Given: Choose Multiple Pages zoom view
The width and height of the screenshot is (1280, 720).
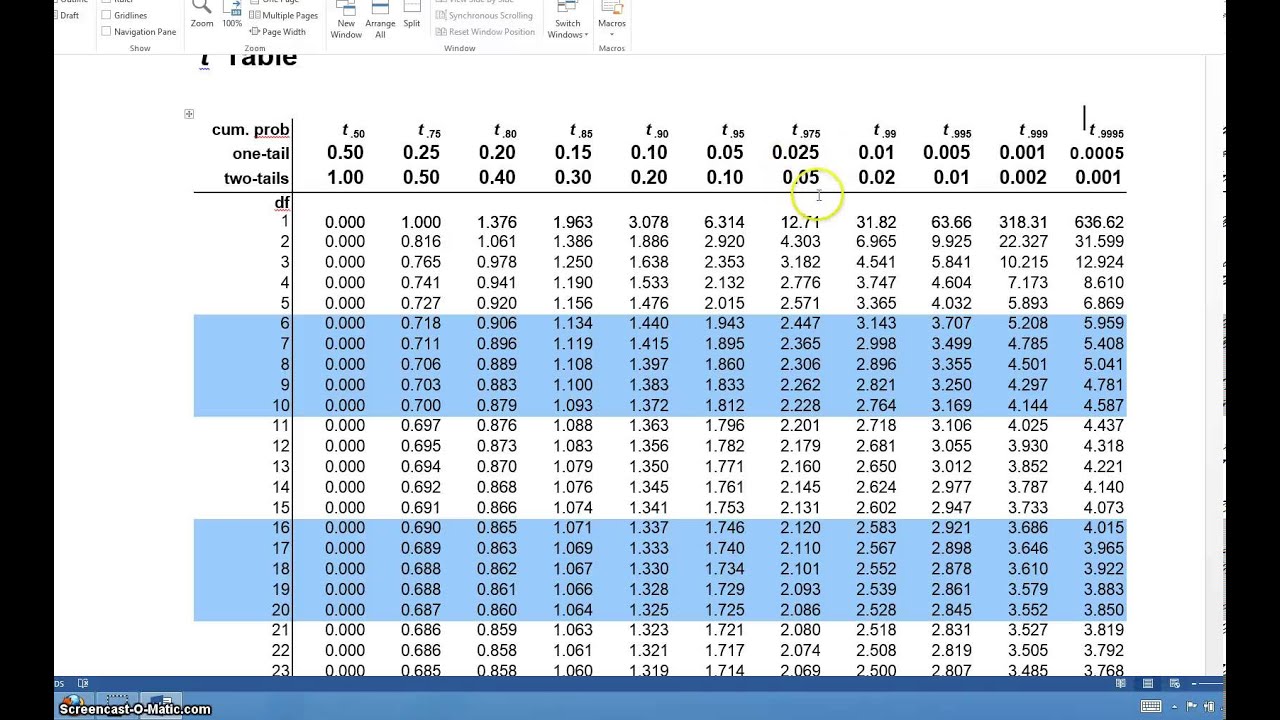Looking at the screenshot, I should click(x=284, y=16).
